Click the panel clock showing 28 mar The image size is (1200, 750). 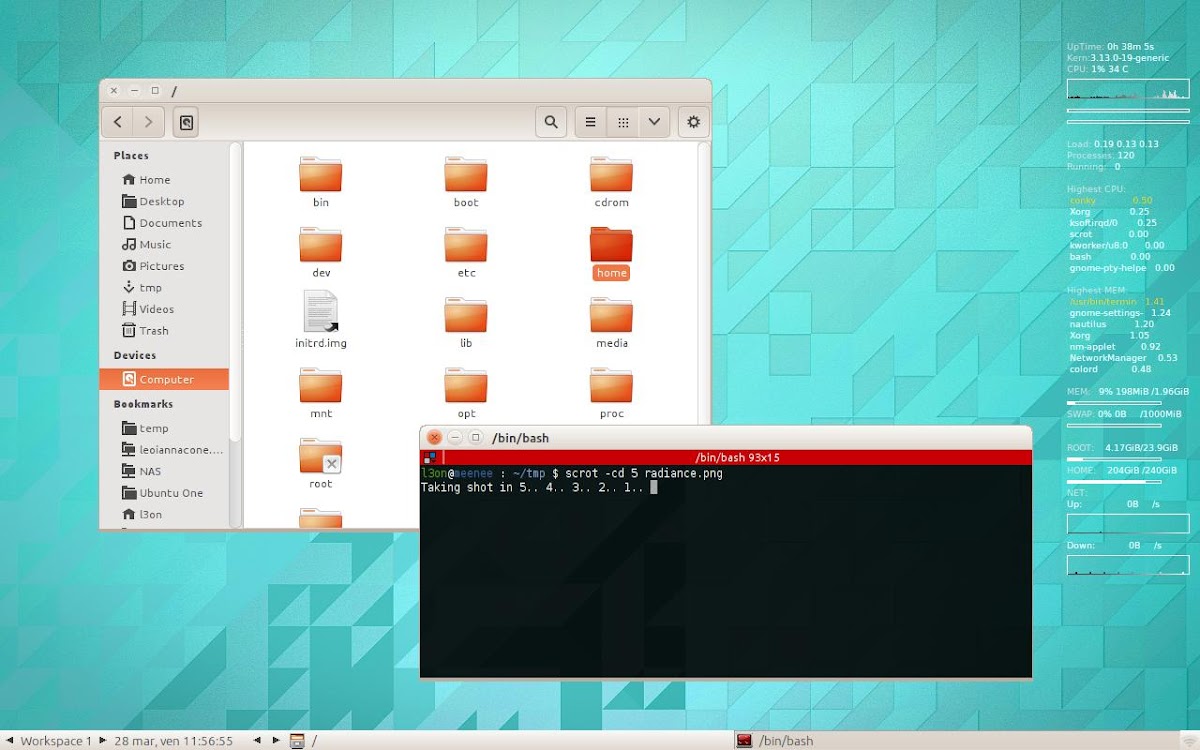point(173,741)
